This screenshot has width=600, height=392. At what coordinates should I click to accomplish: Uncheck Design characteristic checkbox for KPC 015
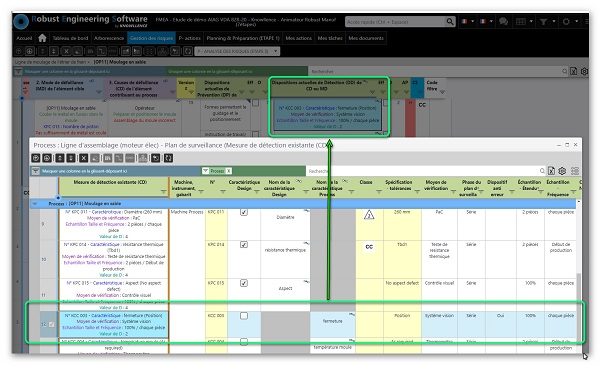coord(244,283)
